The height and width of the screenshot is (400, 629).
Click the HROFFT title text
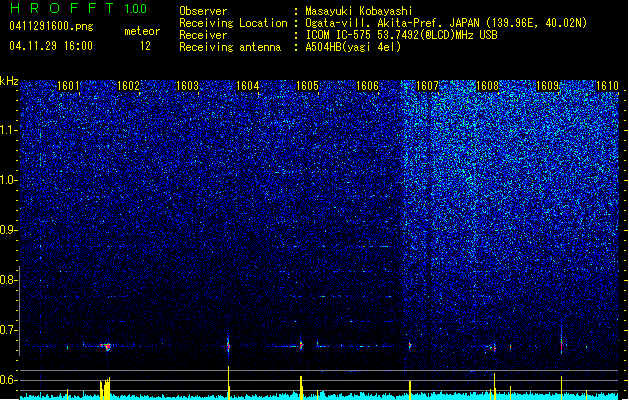62,8
